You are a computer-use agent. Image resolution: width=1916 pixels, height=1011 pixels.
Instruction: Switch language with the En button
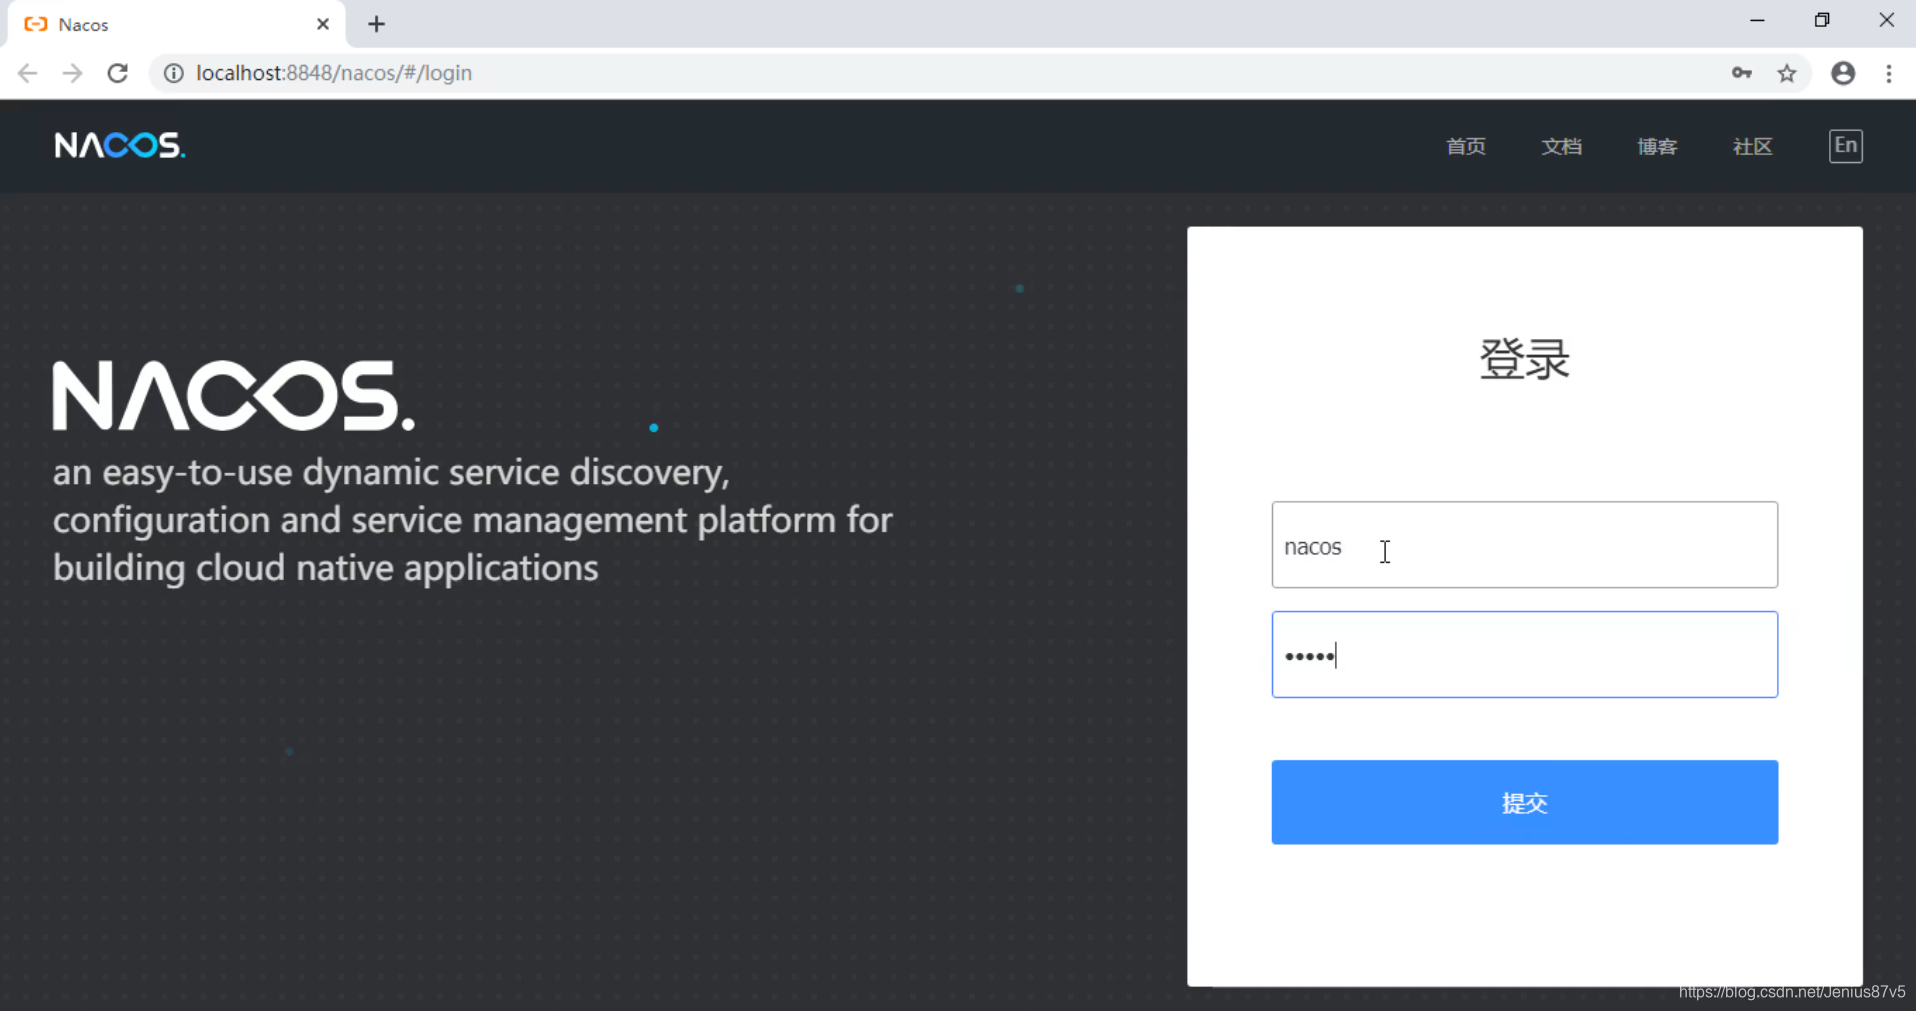(1846, 146)
